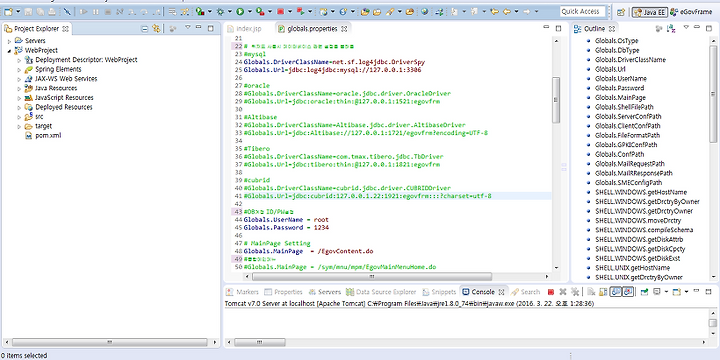The image size is (720, 360).
Task: Open the Outline View Menu triangle
Action: point(686,28)
